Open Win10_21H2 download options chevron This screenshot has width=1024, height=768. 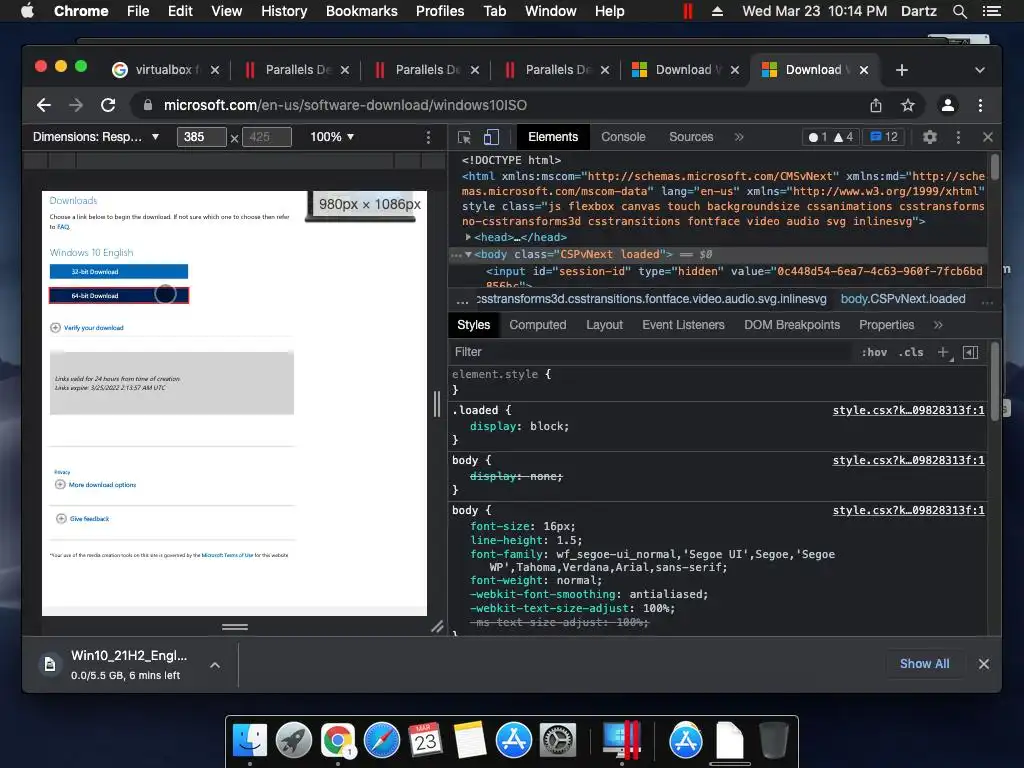pos(215,665)
